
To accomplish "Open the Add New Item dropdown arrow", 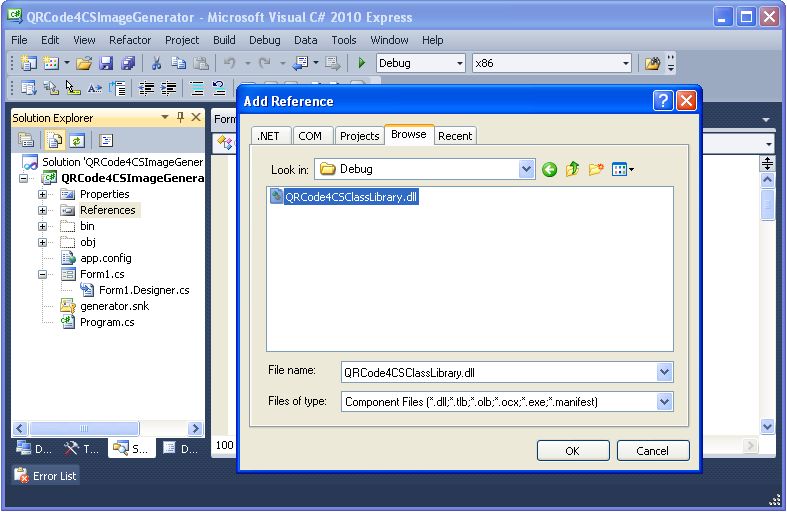I will coord(67,63).
